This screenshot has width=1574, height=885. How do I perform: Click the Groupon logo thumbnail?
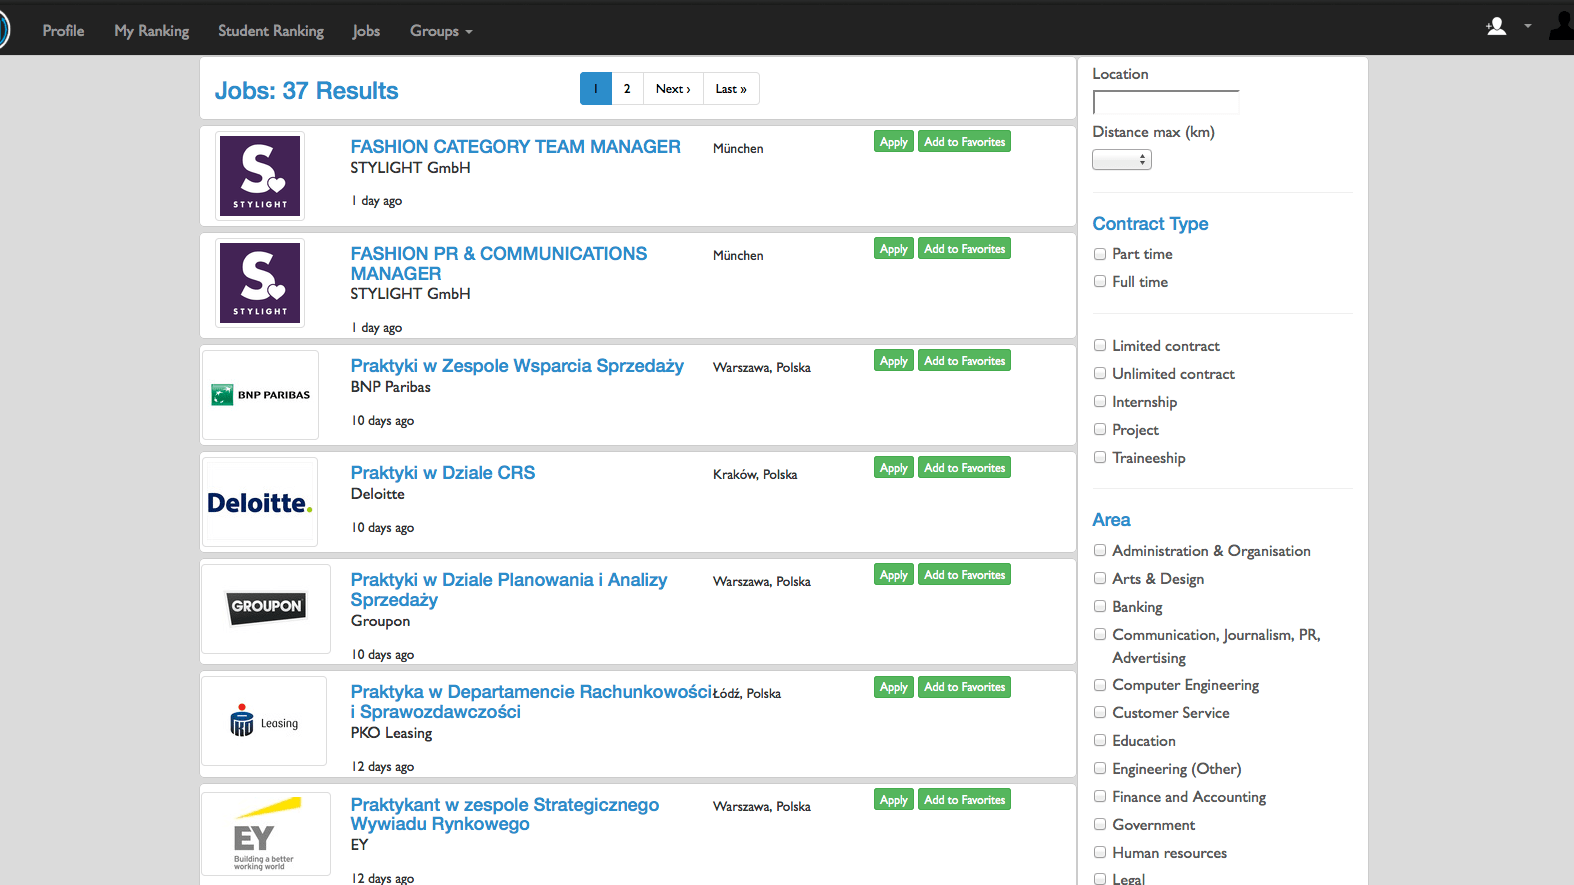click(x=266, y=608)
